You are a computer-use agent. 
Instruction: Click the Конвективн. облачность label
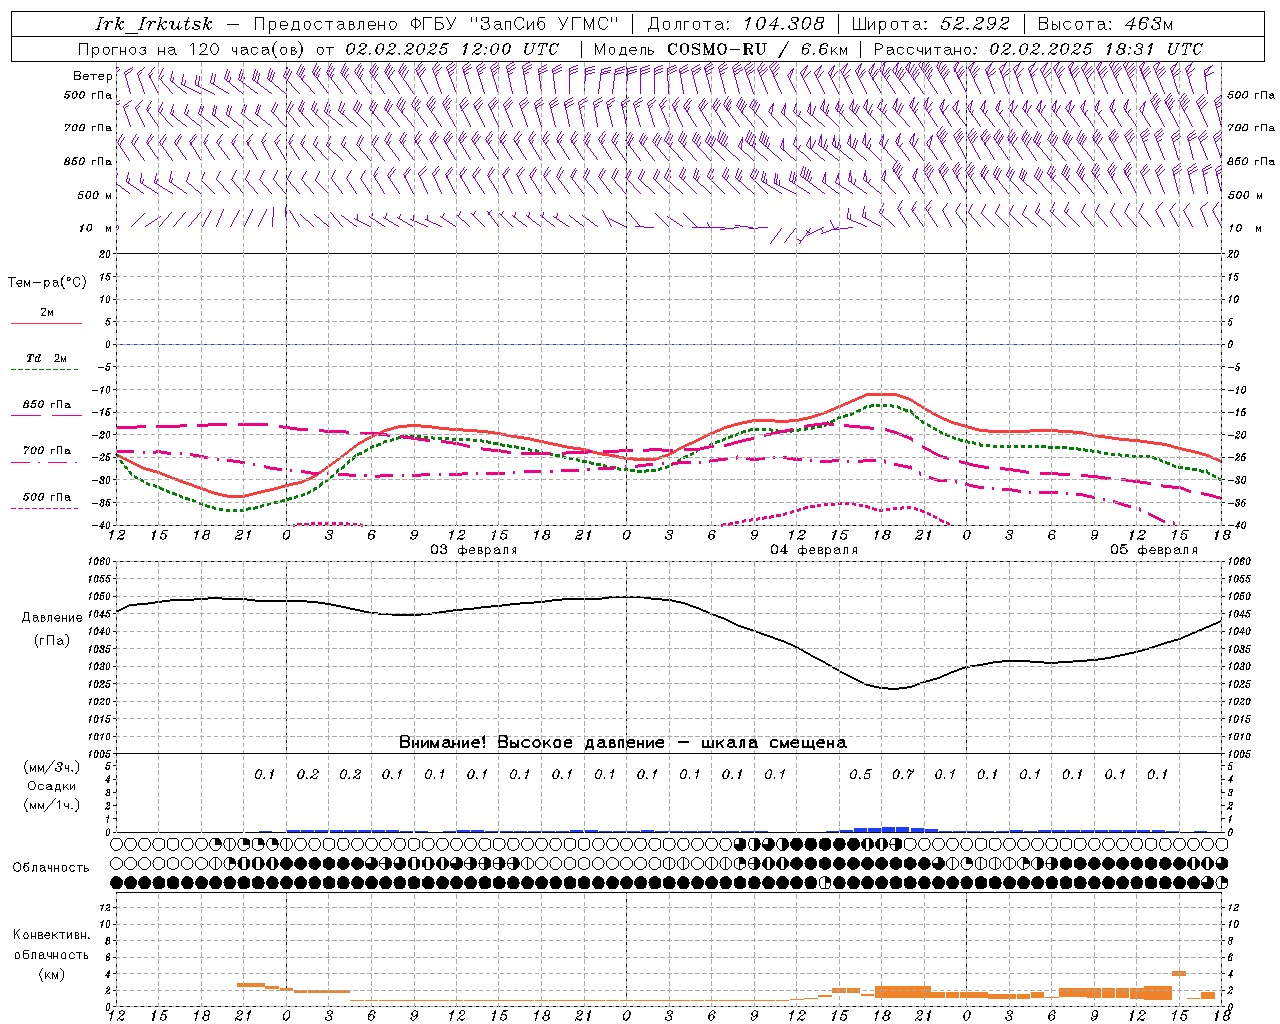(x=51, y=954)
